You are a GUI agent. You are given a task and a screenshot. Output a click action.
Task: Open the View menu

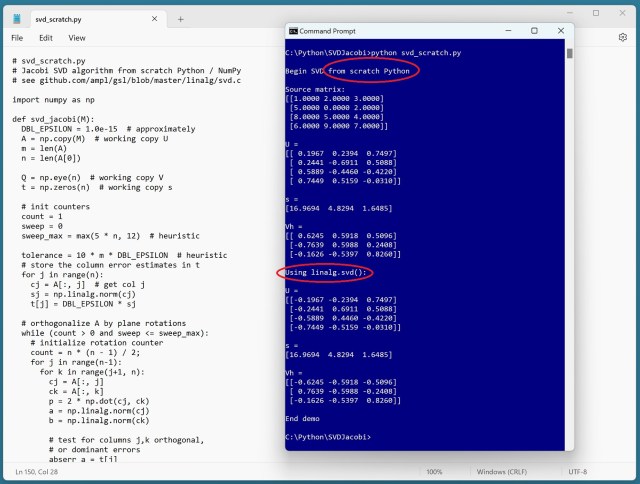77,38
